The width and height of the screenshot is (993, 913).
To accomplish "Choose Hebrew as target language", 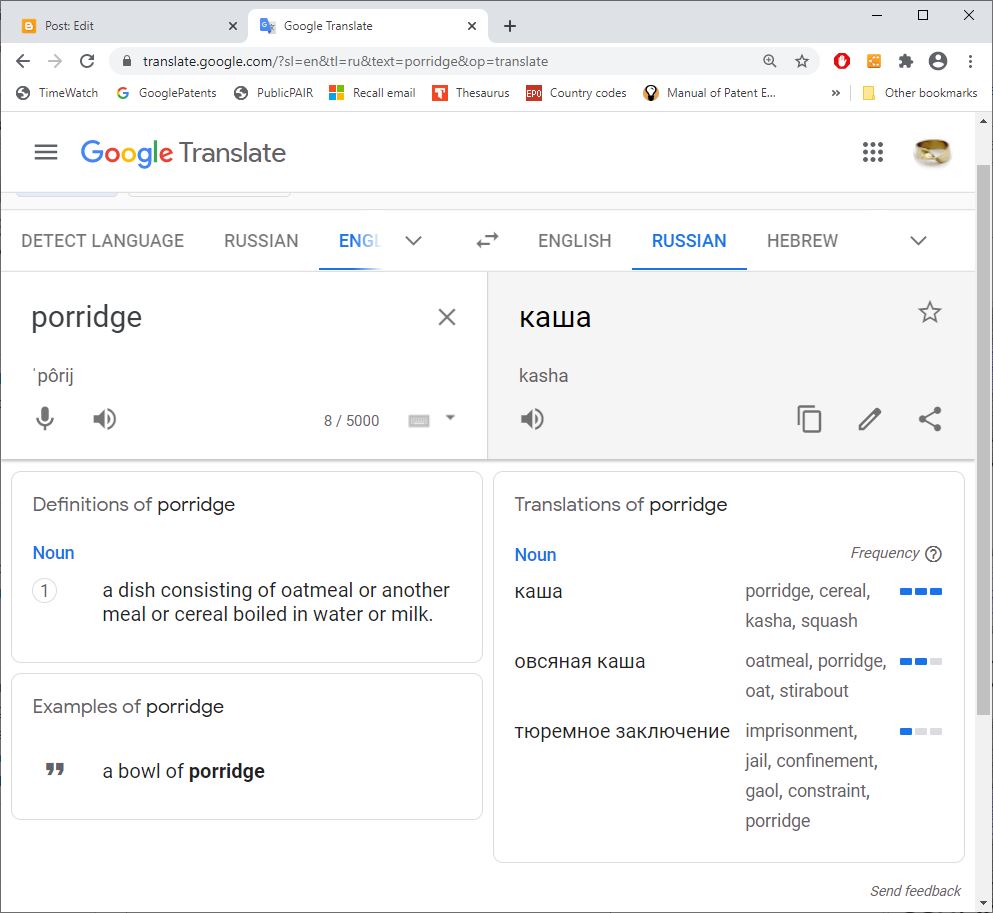I will [x=802, y=241].
